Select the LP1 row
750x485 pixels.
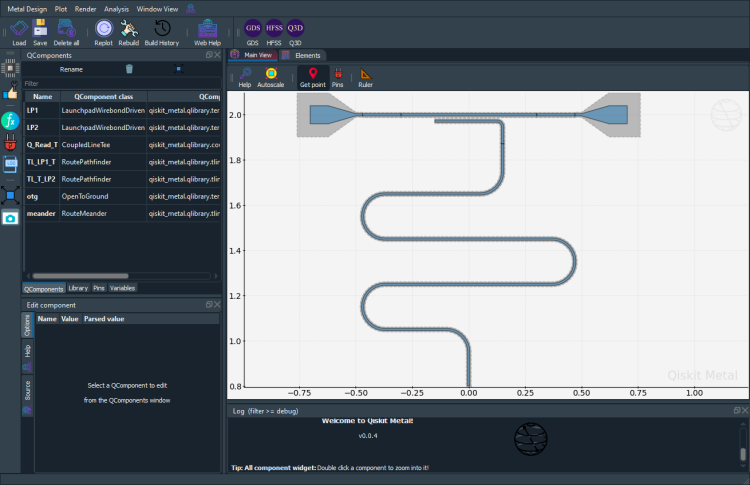pyautogui.click(x=122, y=110)
